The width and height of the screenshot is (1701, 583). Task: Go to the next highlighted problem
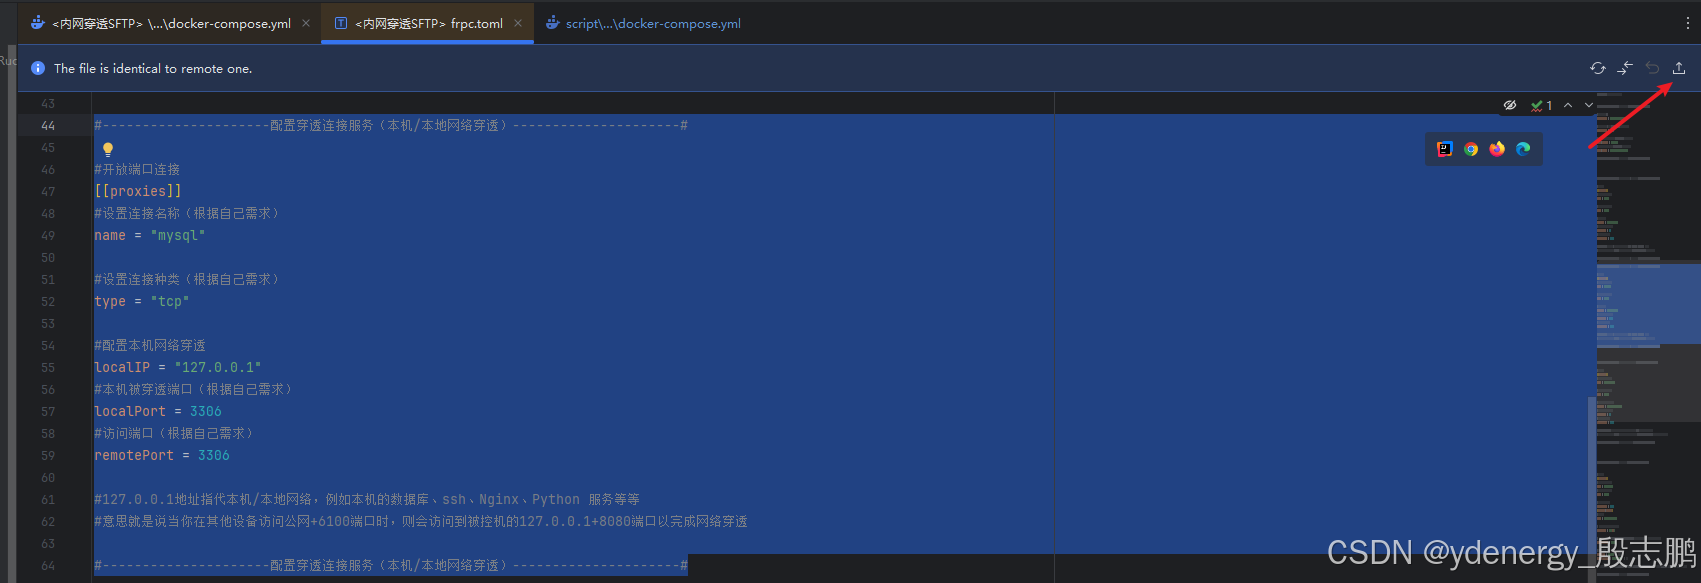tap(1589, 105)
